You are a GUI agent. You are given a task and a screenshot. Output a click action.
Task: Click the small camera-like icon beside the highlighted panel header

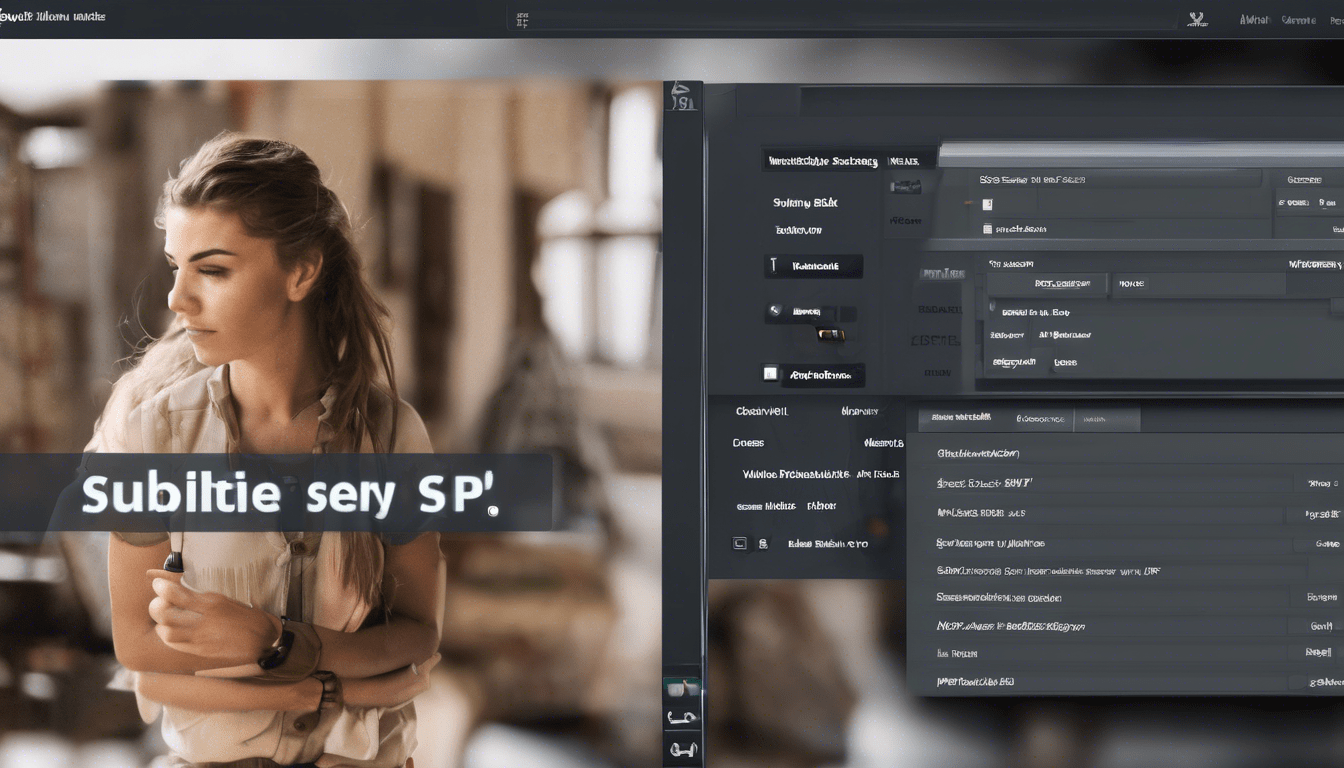[905, 186]
